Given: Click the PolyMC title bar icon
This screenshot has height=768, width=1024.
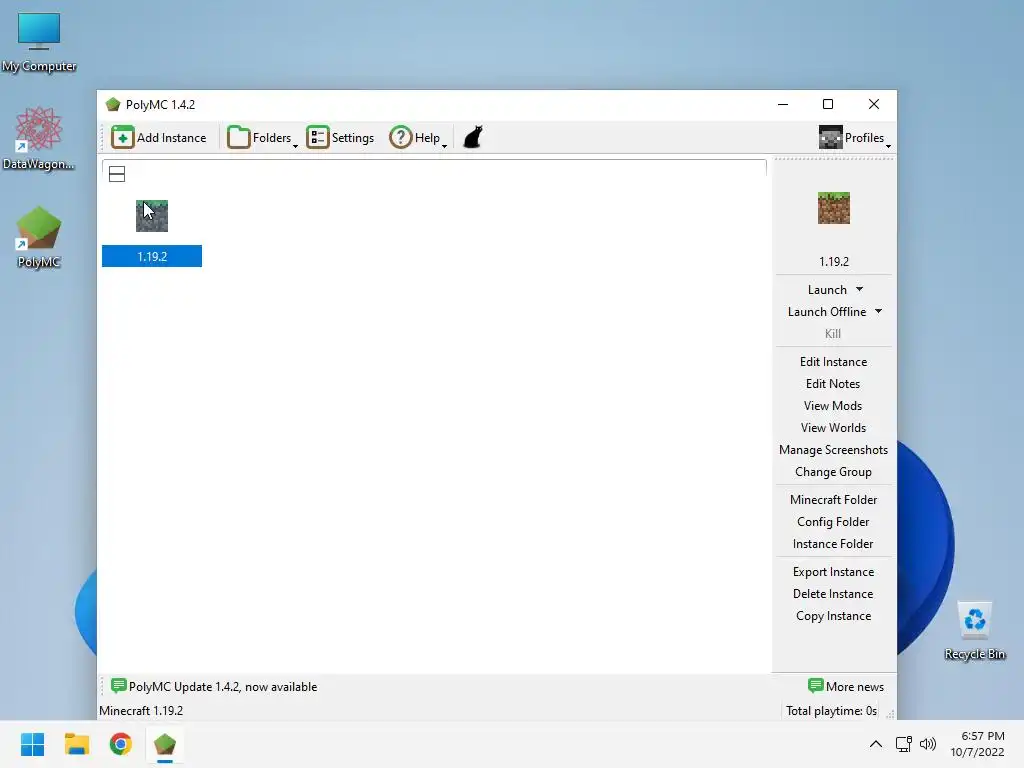Looking at the screenshot, I should coord(113,104).
